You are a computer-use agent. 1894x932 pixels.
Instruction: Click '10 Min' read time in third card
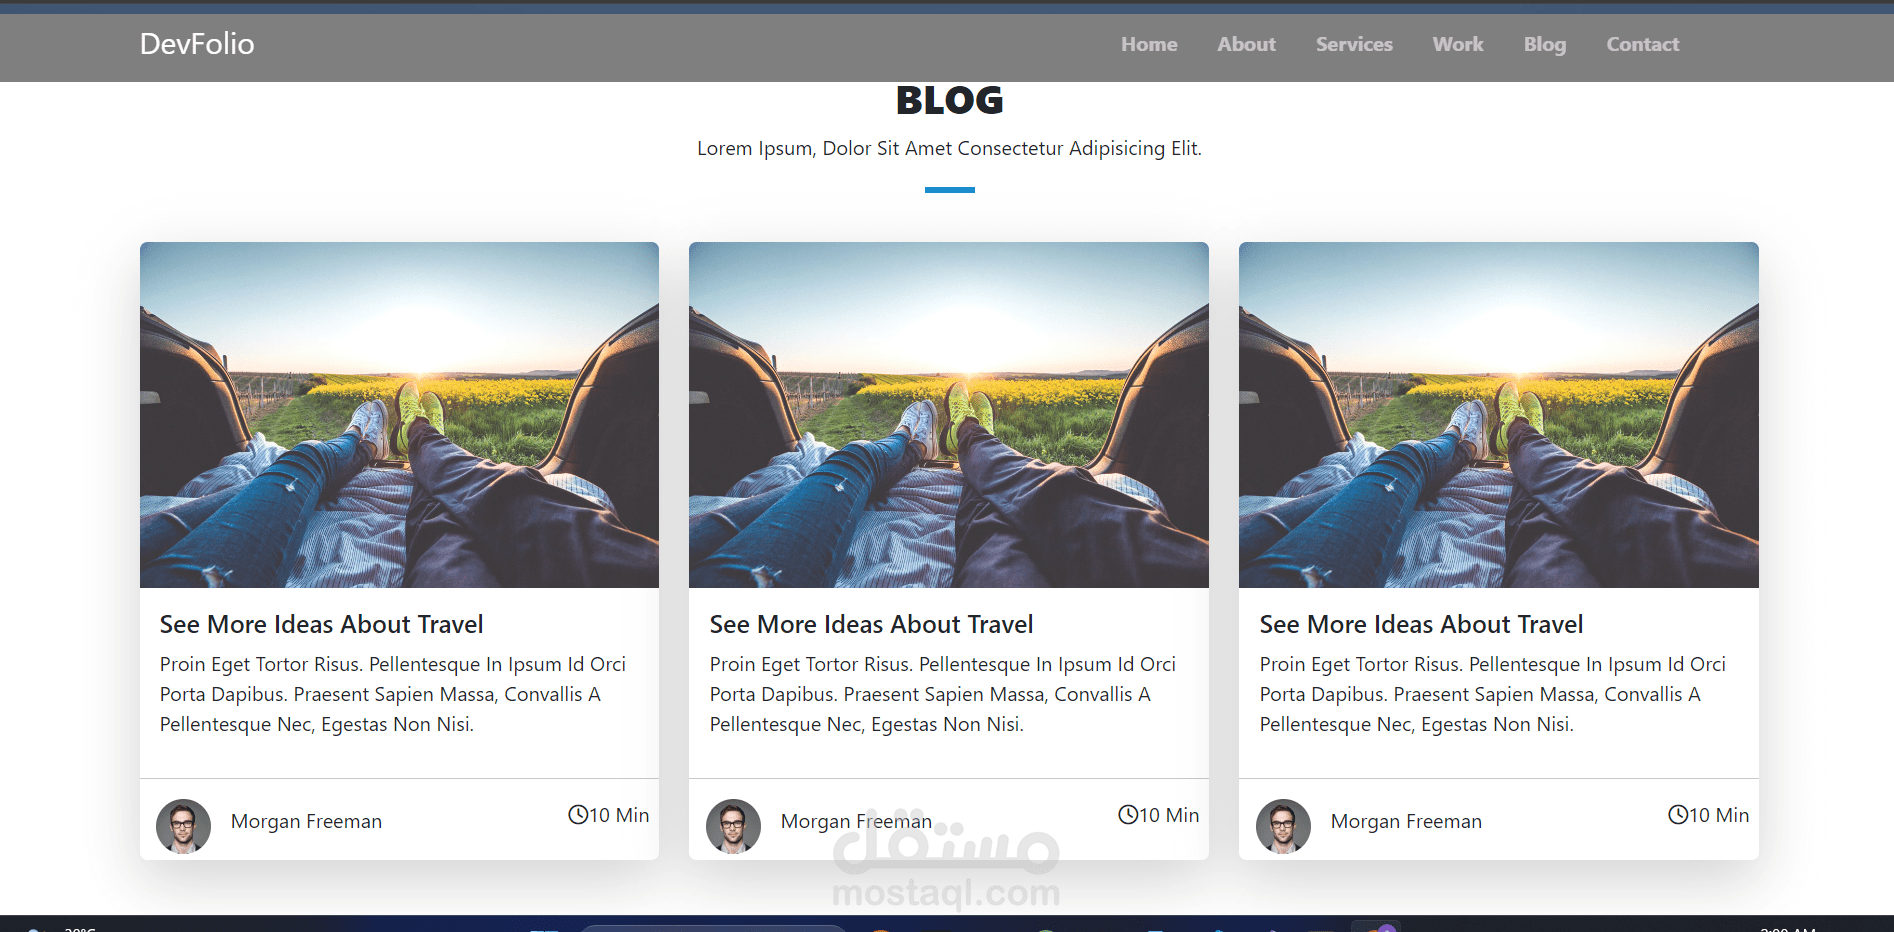click(x=1719, y=815)
